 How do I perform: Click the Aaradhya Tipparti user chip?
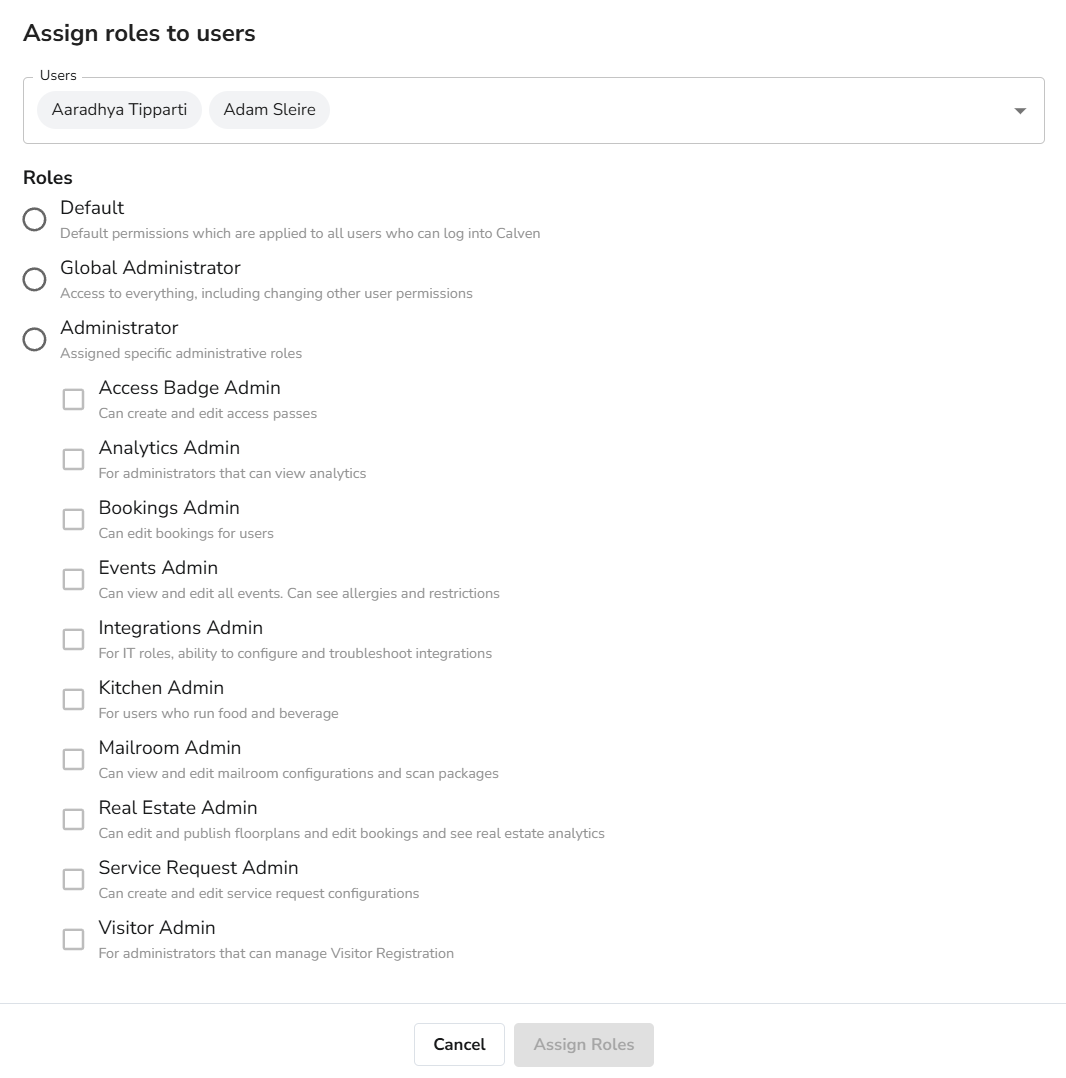[x=119, y=110]
